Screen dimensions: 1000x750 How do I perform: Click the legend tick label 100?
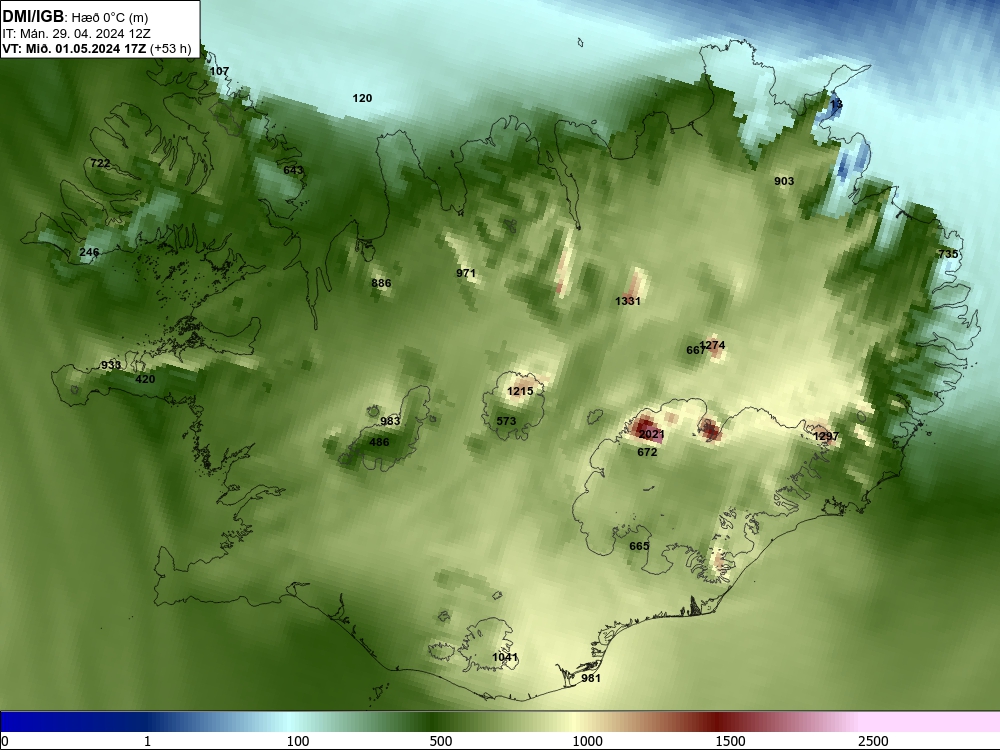click(298, 741)
